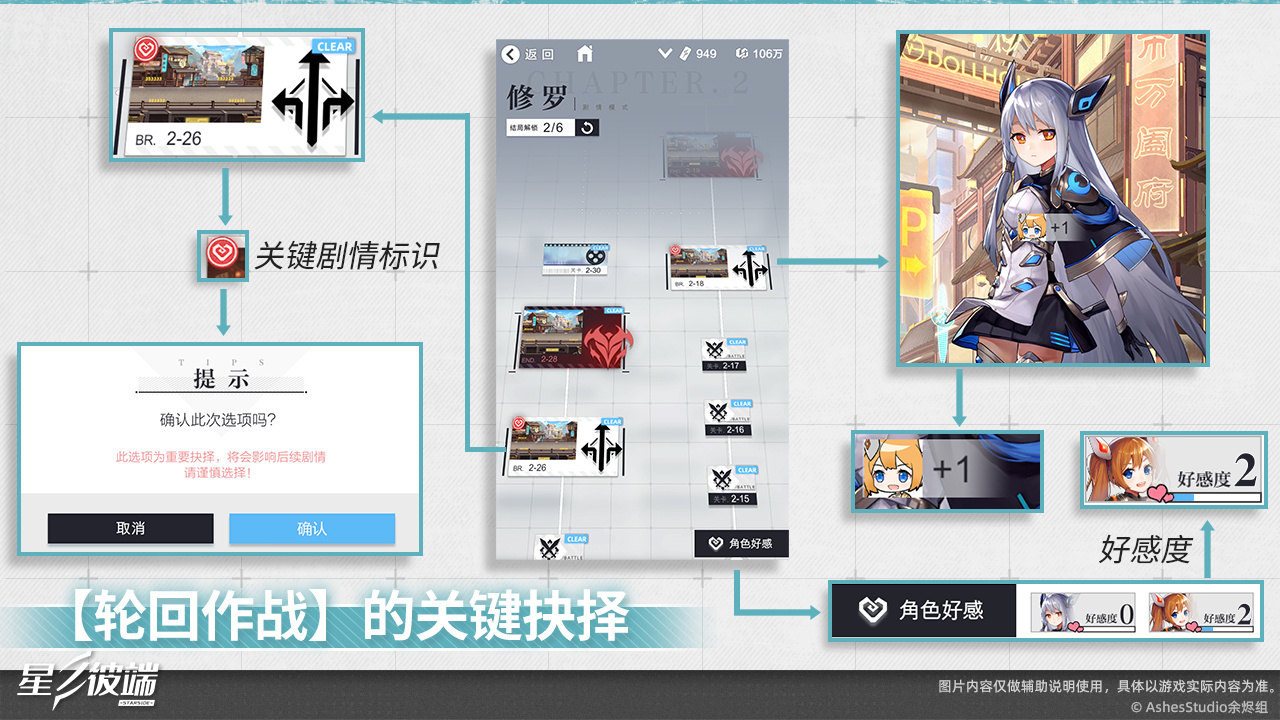Open the 角色好感 button on the stage map
Screen dimensions: 1280x720
tap(741, 543)
